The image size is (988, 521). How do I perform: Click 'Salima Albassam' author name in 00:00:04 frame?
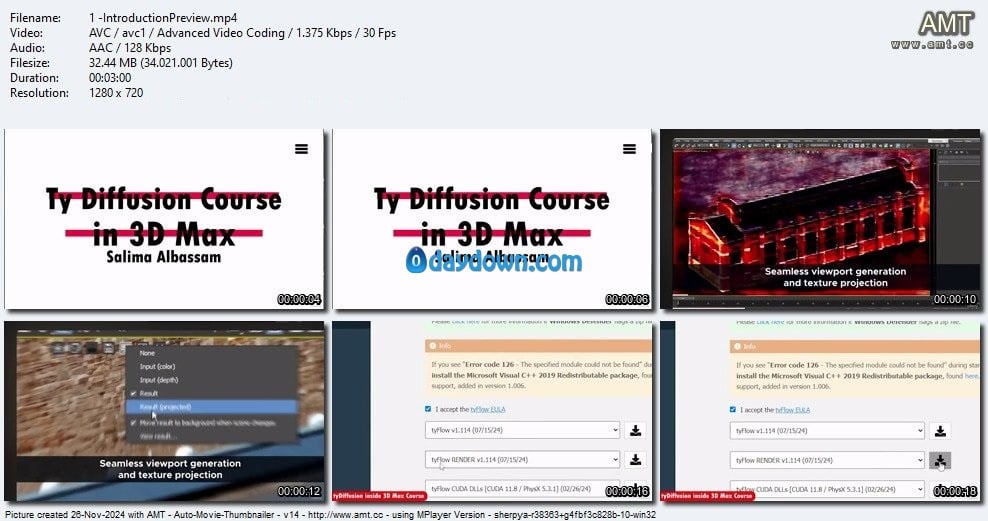point(164,257)
